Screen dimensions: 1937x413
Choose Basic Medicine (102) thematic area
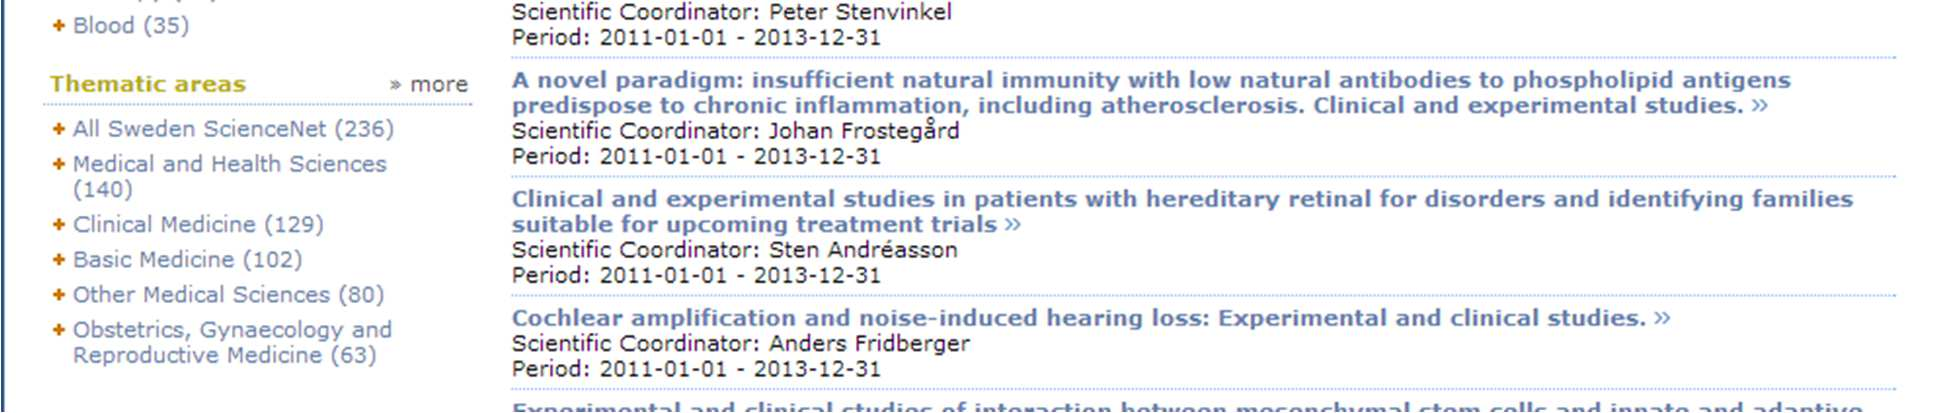click(x=187, y=260)
